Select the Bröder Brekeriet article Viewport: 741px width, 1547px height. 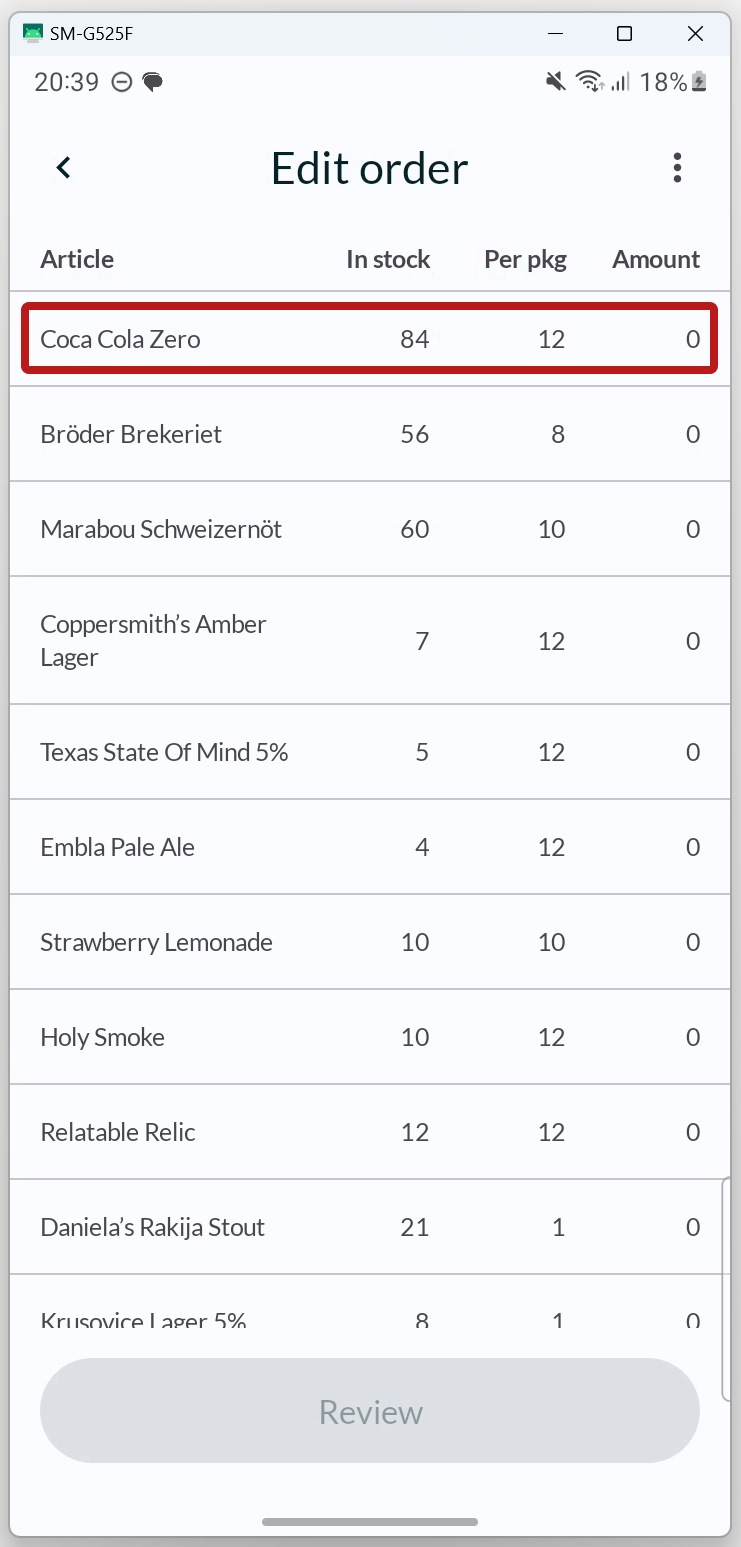coord(131,434)
